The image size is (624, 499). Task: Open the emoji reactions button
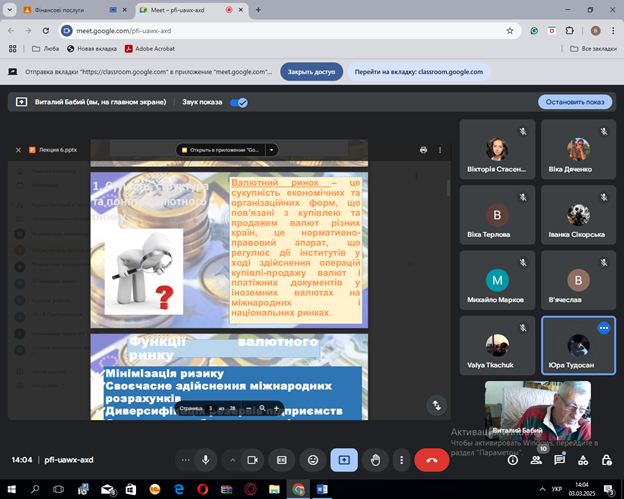(313, 459)
